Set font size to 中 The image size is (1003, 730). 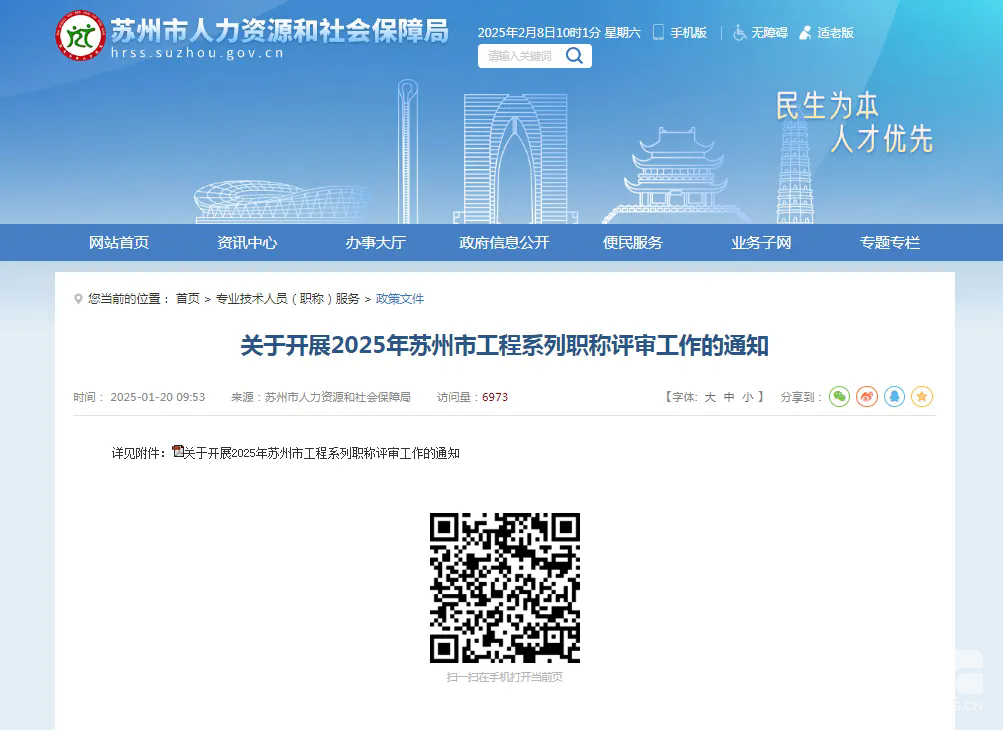(x=729, y=397)
